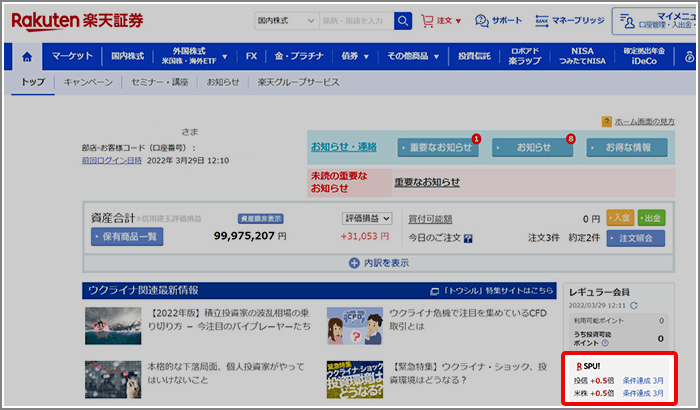Click the plus icon of 内訳を表示

pos(354,263)
